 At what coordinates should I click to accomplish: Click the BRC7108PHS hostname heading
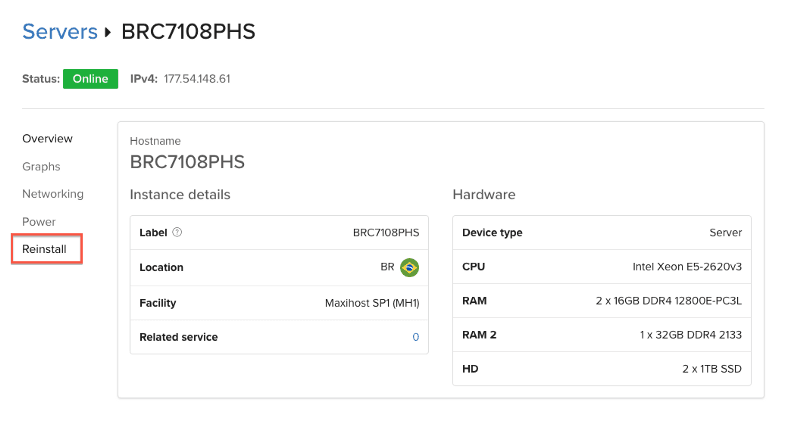point(187,162)
